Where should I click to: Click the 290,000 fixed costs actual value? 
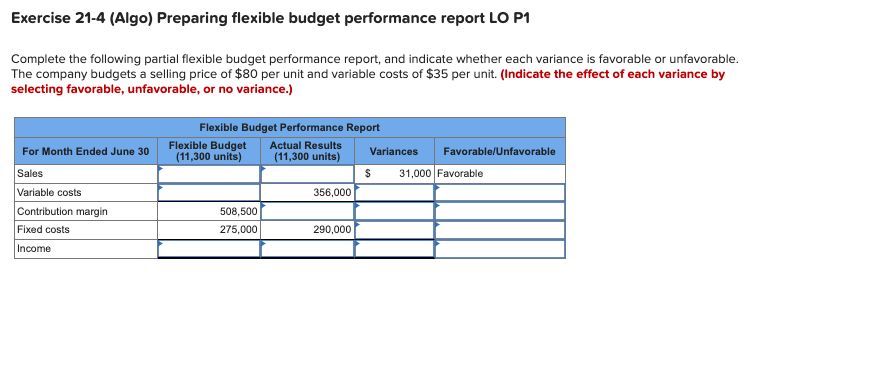click(x=332, y=230)
